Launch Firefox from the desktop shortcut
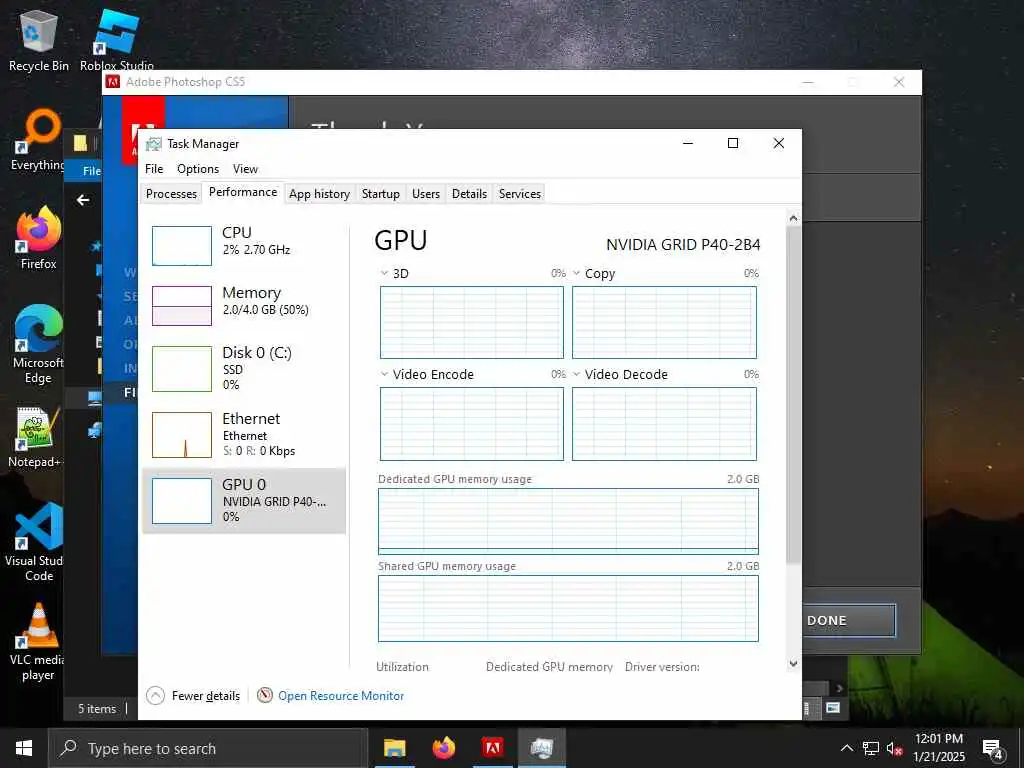1024x768 pixels. [38, 238]
